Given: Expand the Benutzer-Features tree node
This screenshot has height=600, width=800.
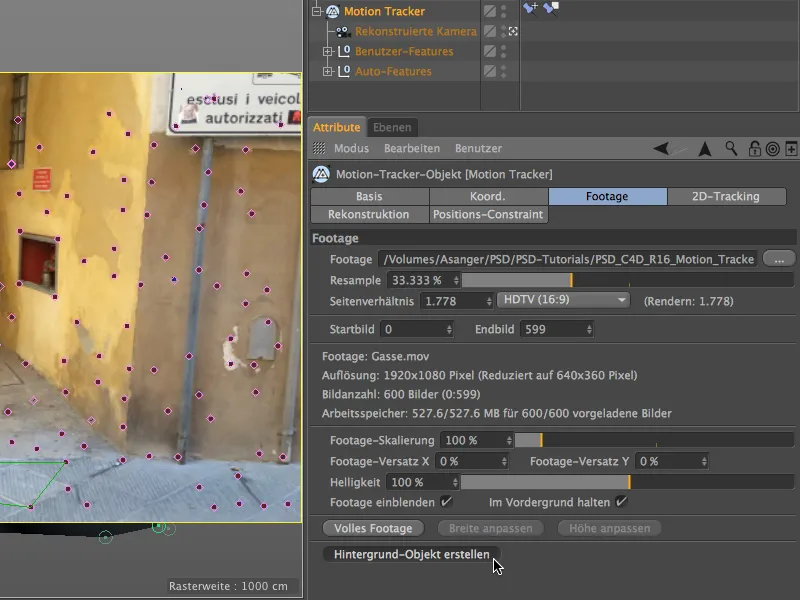Looking at the screenshot, I should pyautogui.click(x=327, y=52).
